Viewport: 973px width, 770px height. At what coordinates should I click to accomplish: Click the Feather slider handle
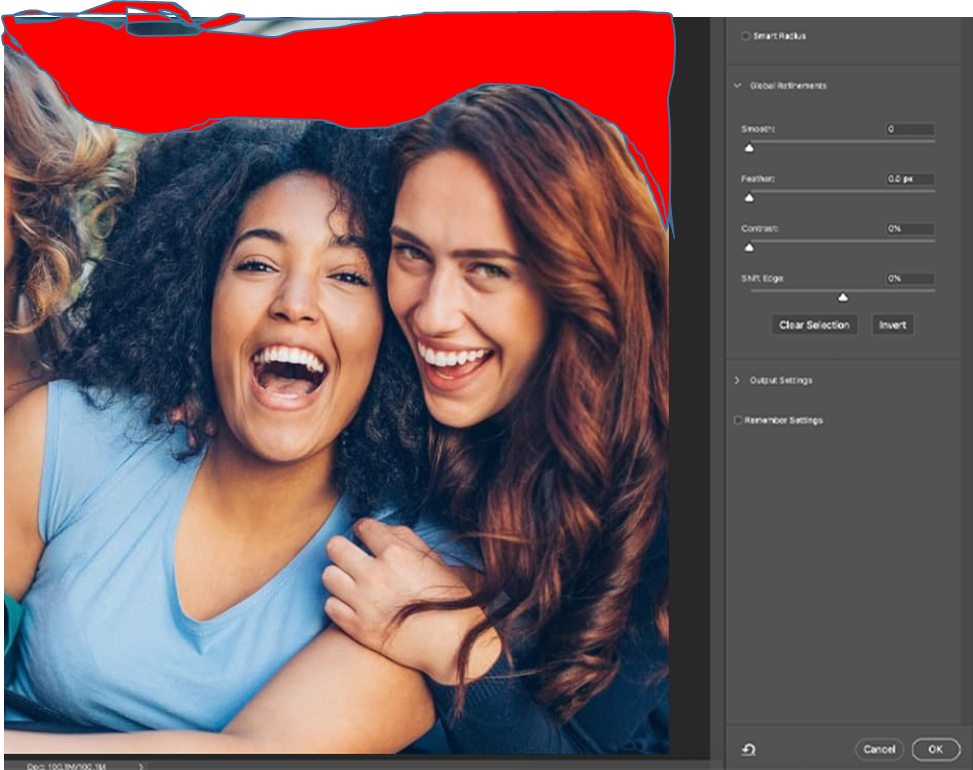coord(749,197)
